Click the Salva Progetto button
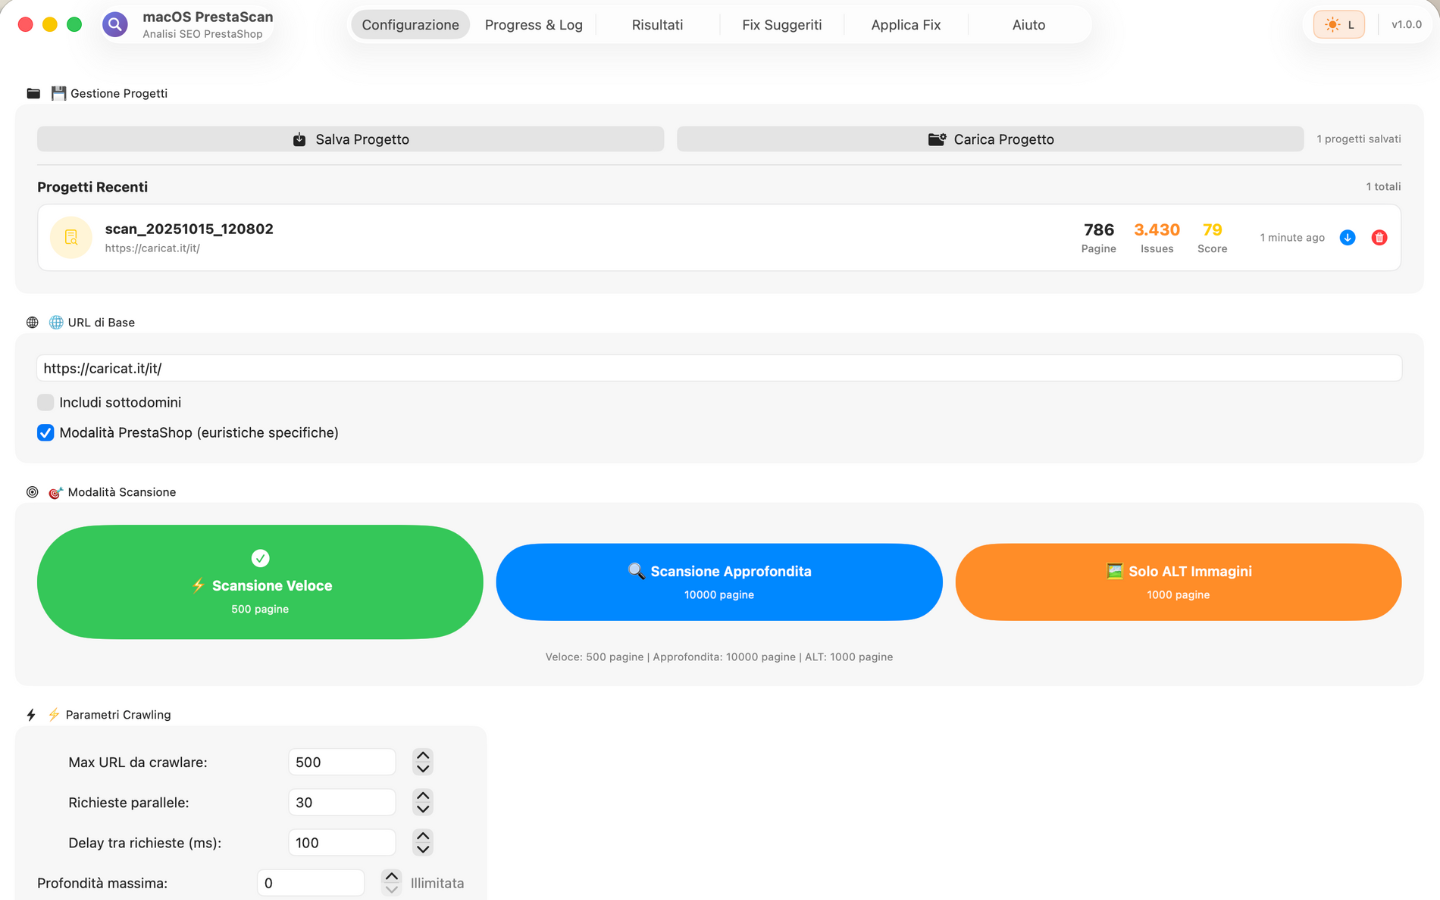This screenshot has width=1440, height=900. (x=350, y=139)
